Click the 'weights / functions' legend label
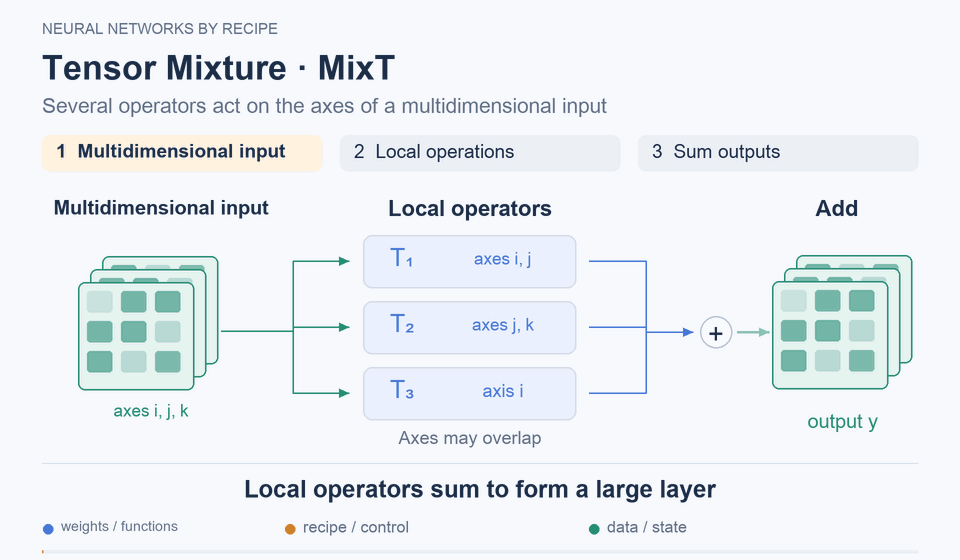Screen dimensions: 960x560 119,526
